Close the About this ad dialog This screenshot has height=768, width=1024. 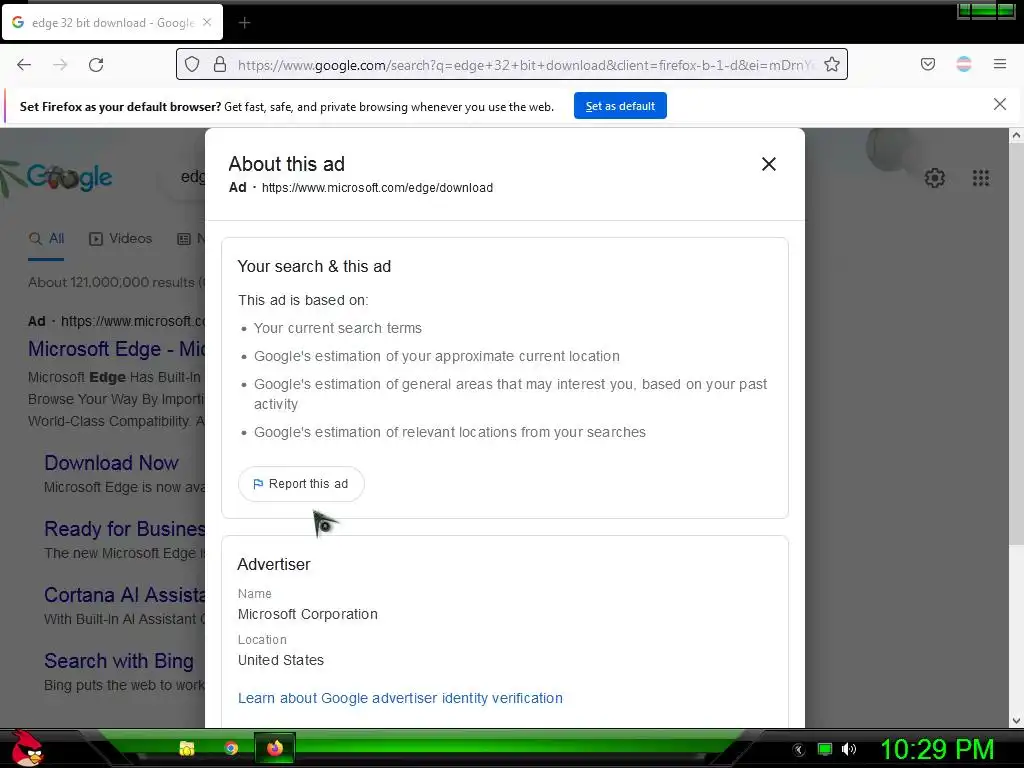tap(769, 164)
